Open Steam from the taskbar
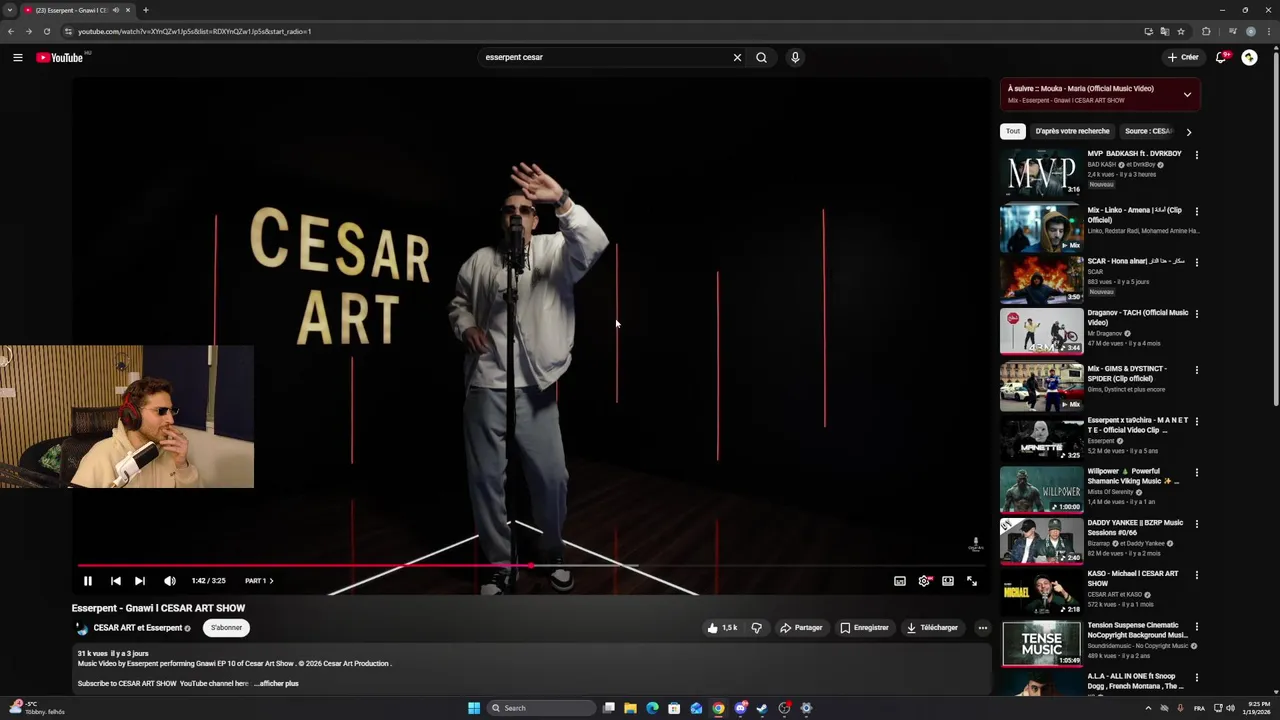1280x720 pixels. tap(762, 708)
